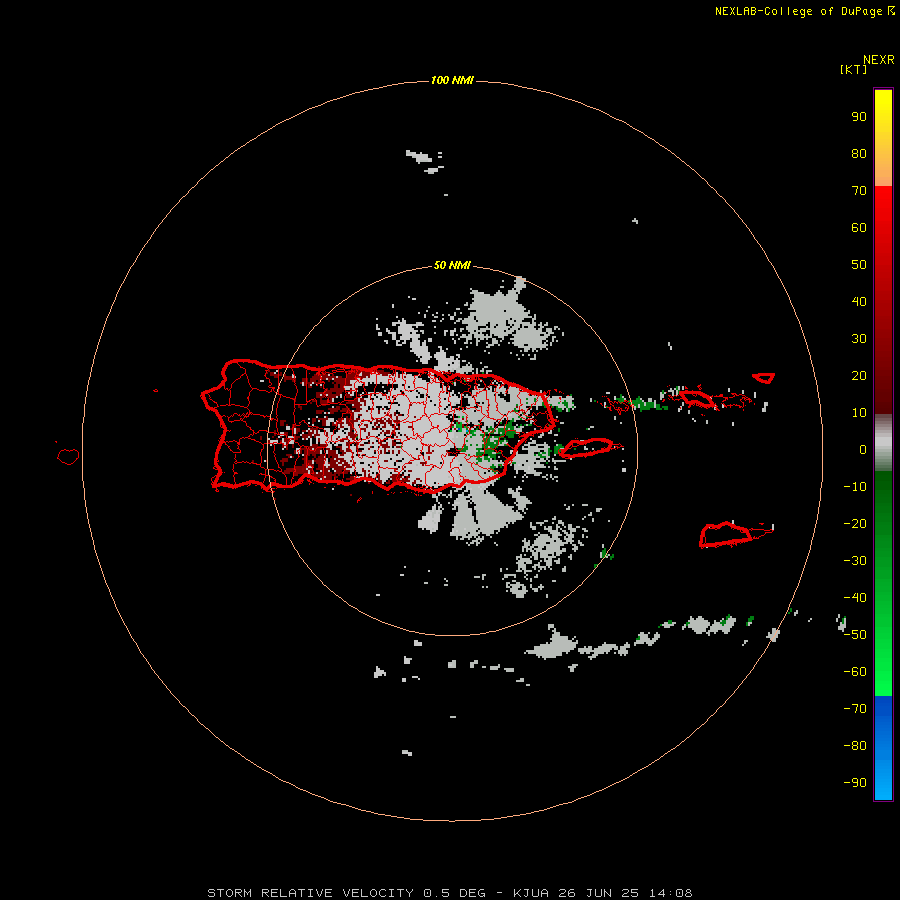Image resolution: width=900 pixels, height=900 pixels.
Task: Click the gray zero-velocity segment of color bar
Action: 883,443
